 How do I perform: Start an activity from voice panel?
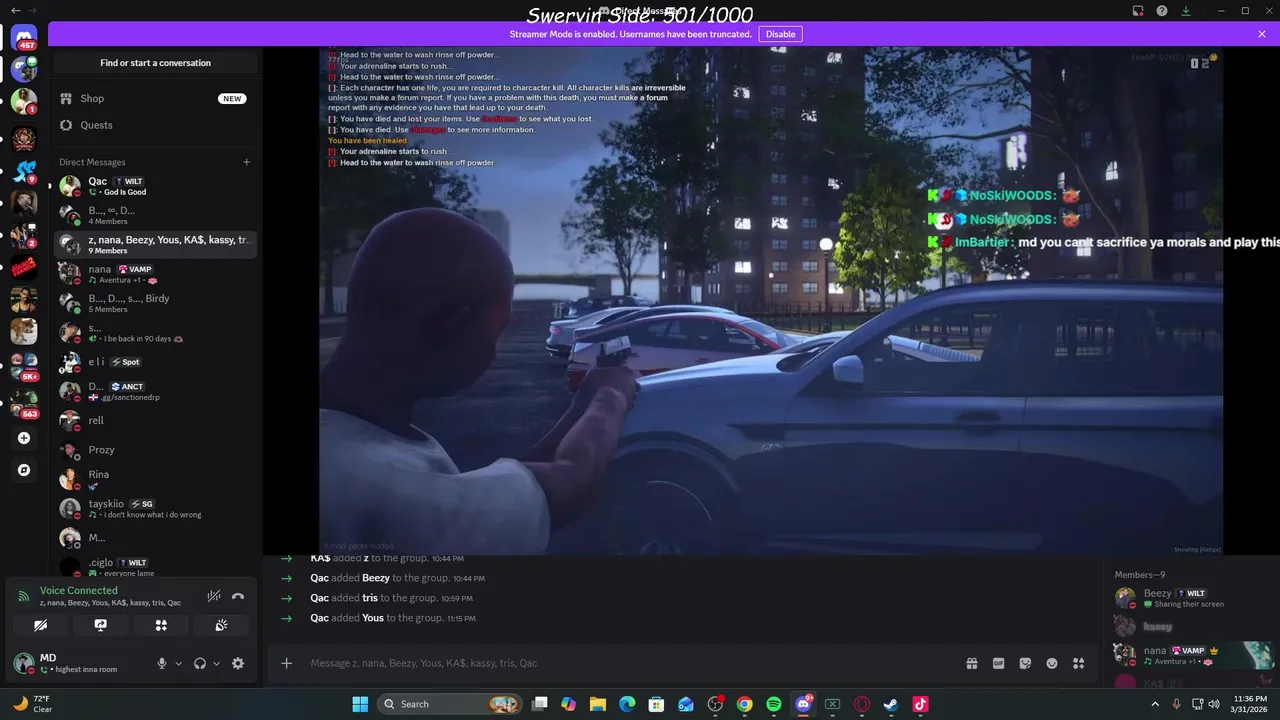161,625
